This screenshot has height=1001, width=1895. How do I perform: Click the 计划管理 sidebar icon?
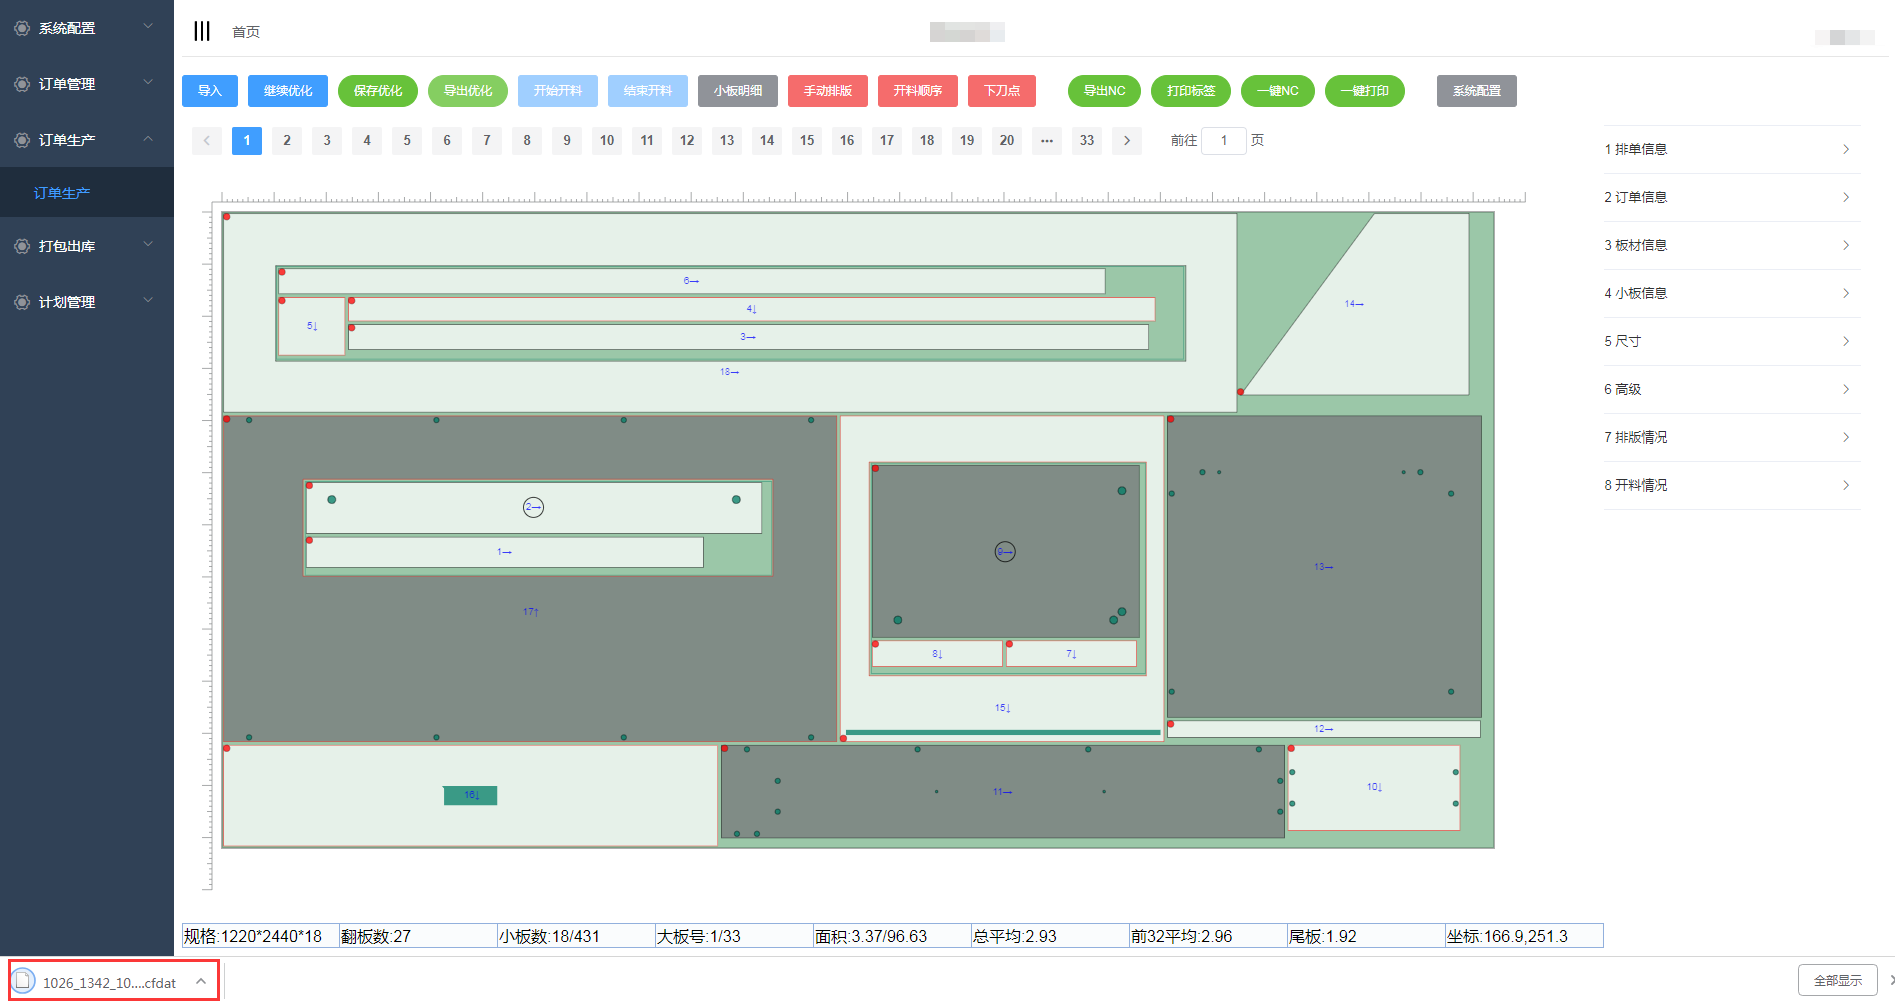point(21,302)
